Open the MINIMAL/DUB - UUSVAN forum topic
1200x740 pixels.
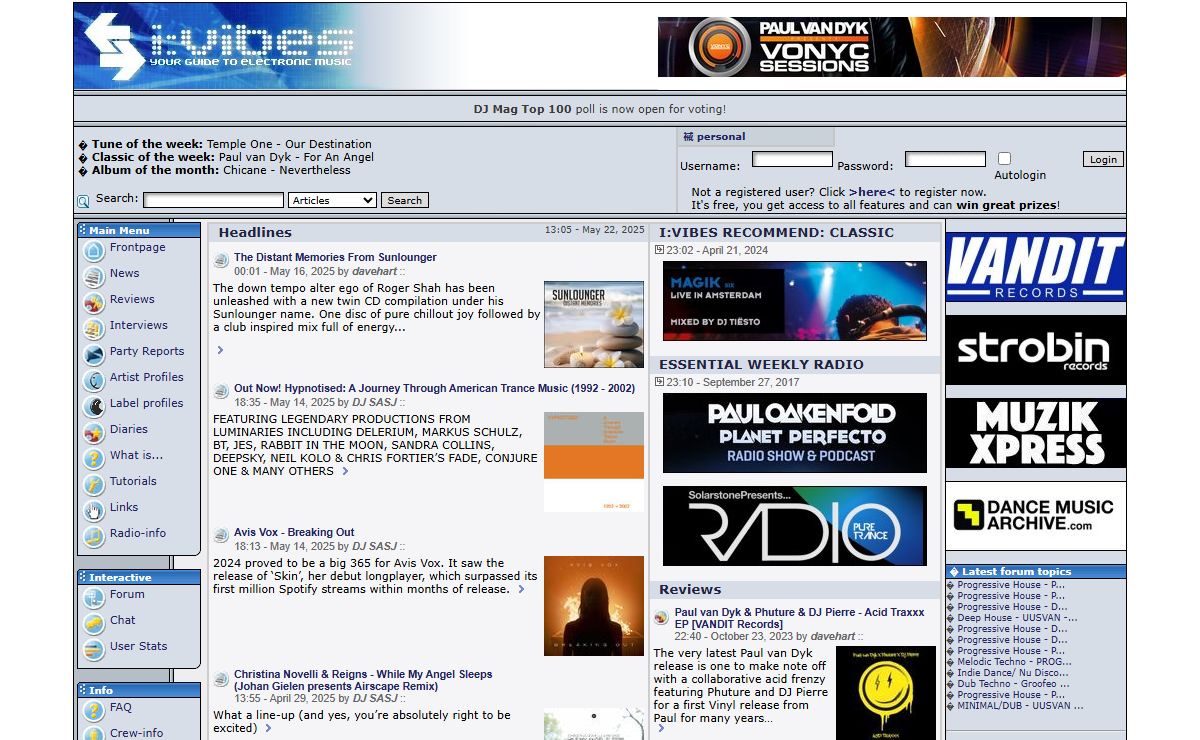(1020, 706)
